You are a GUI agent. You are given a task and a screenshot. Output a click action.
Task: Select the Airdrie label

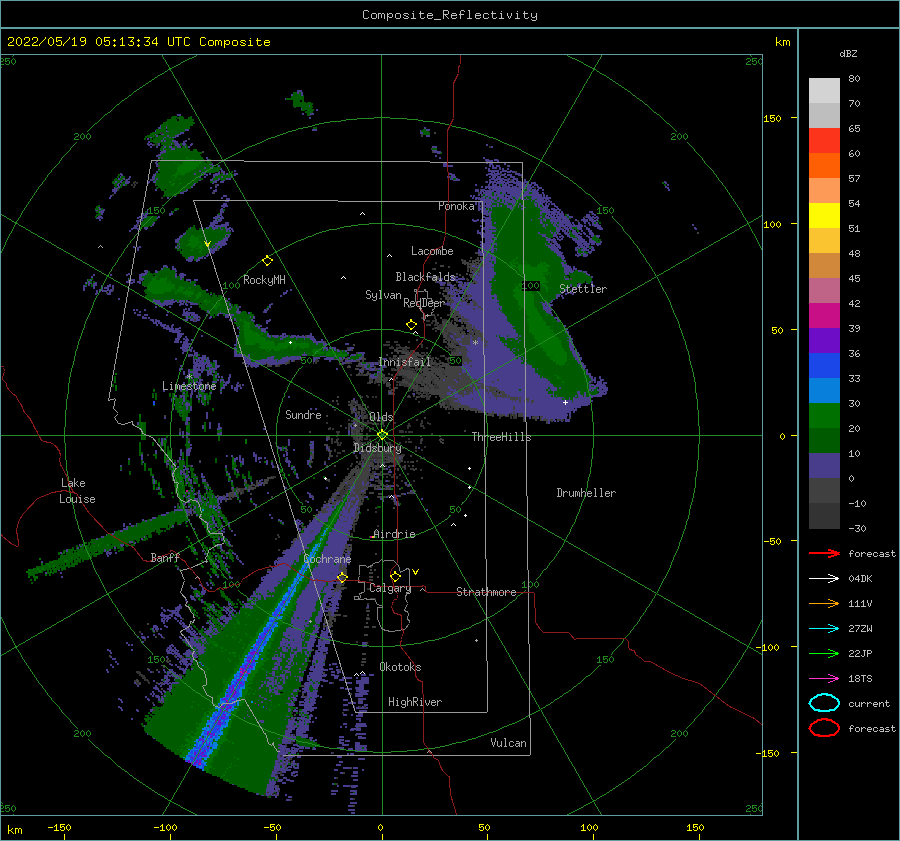point(394,534)
